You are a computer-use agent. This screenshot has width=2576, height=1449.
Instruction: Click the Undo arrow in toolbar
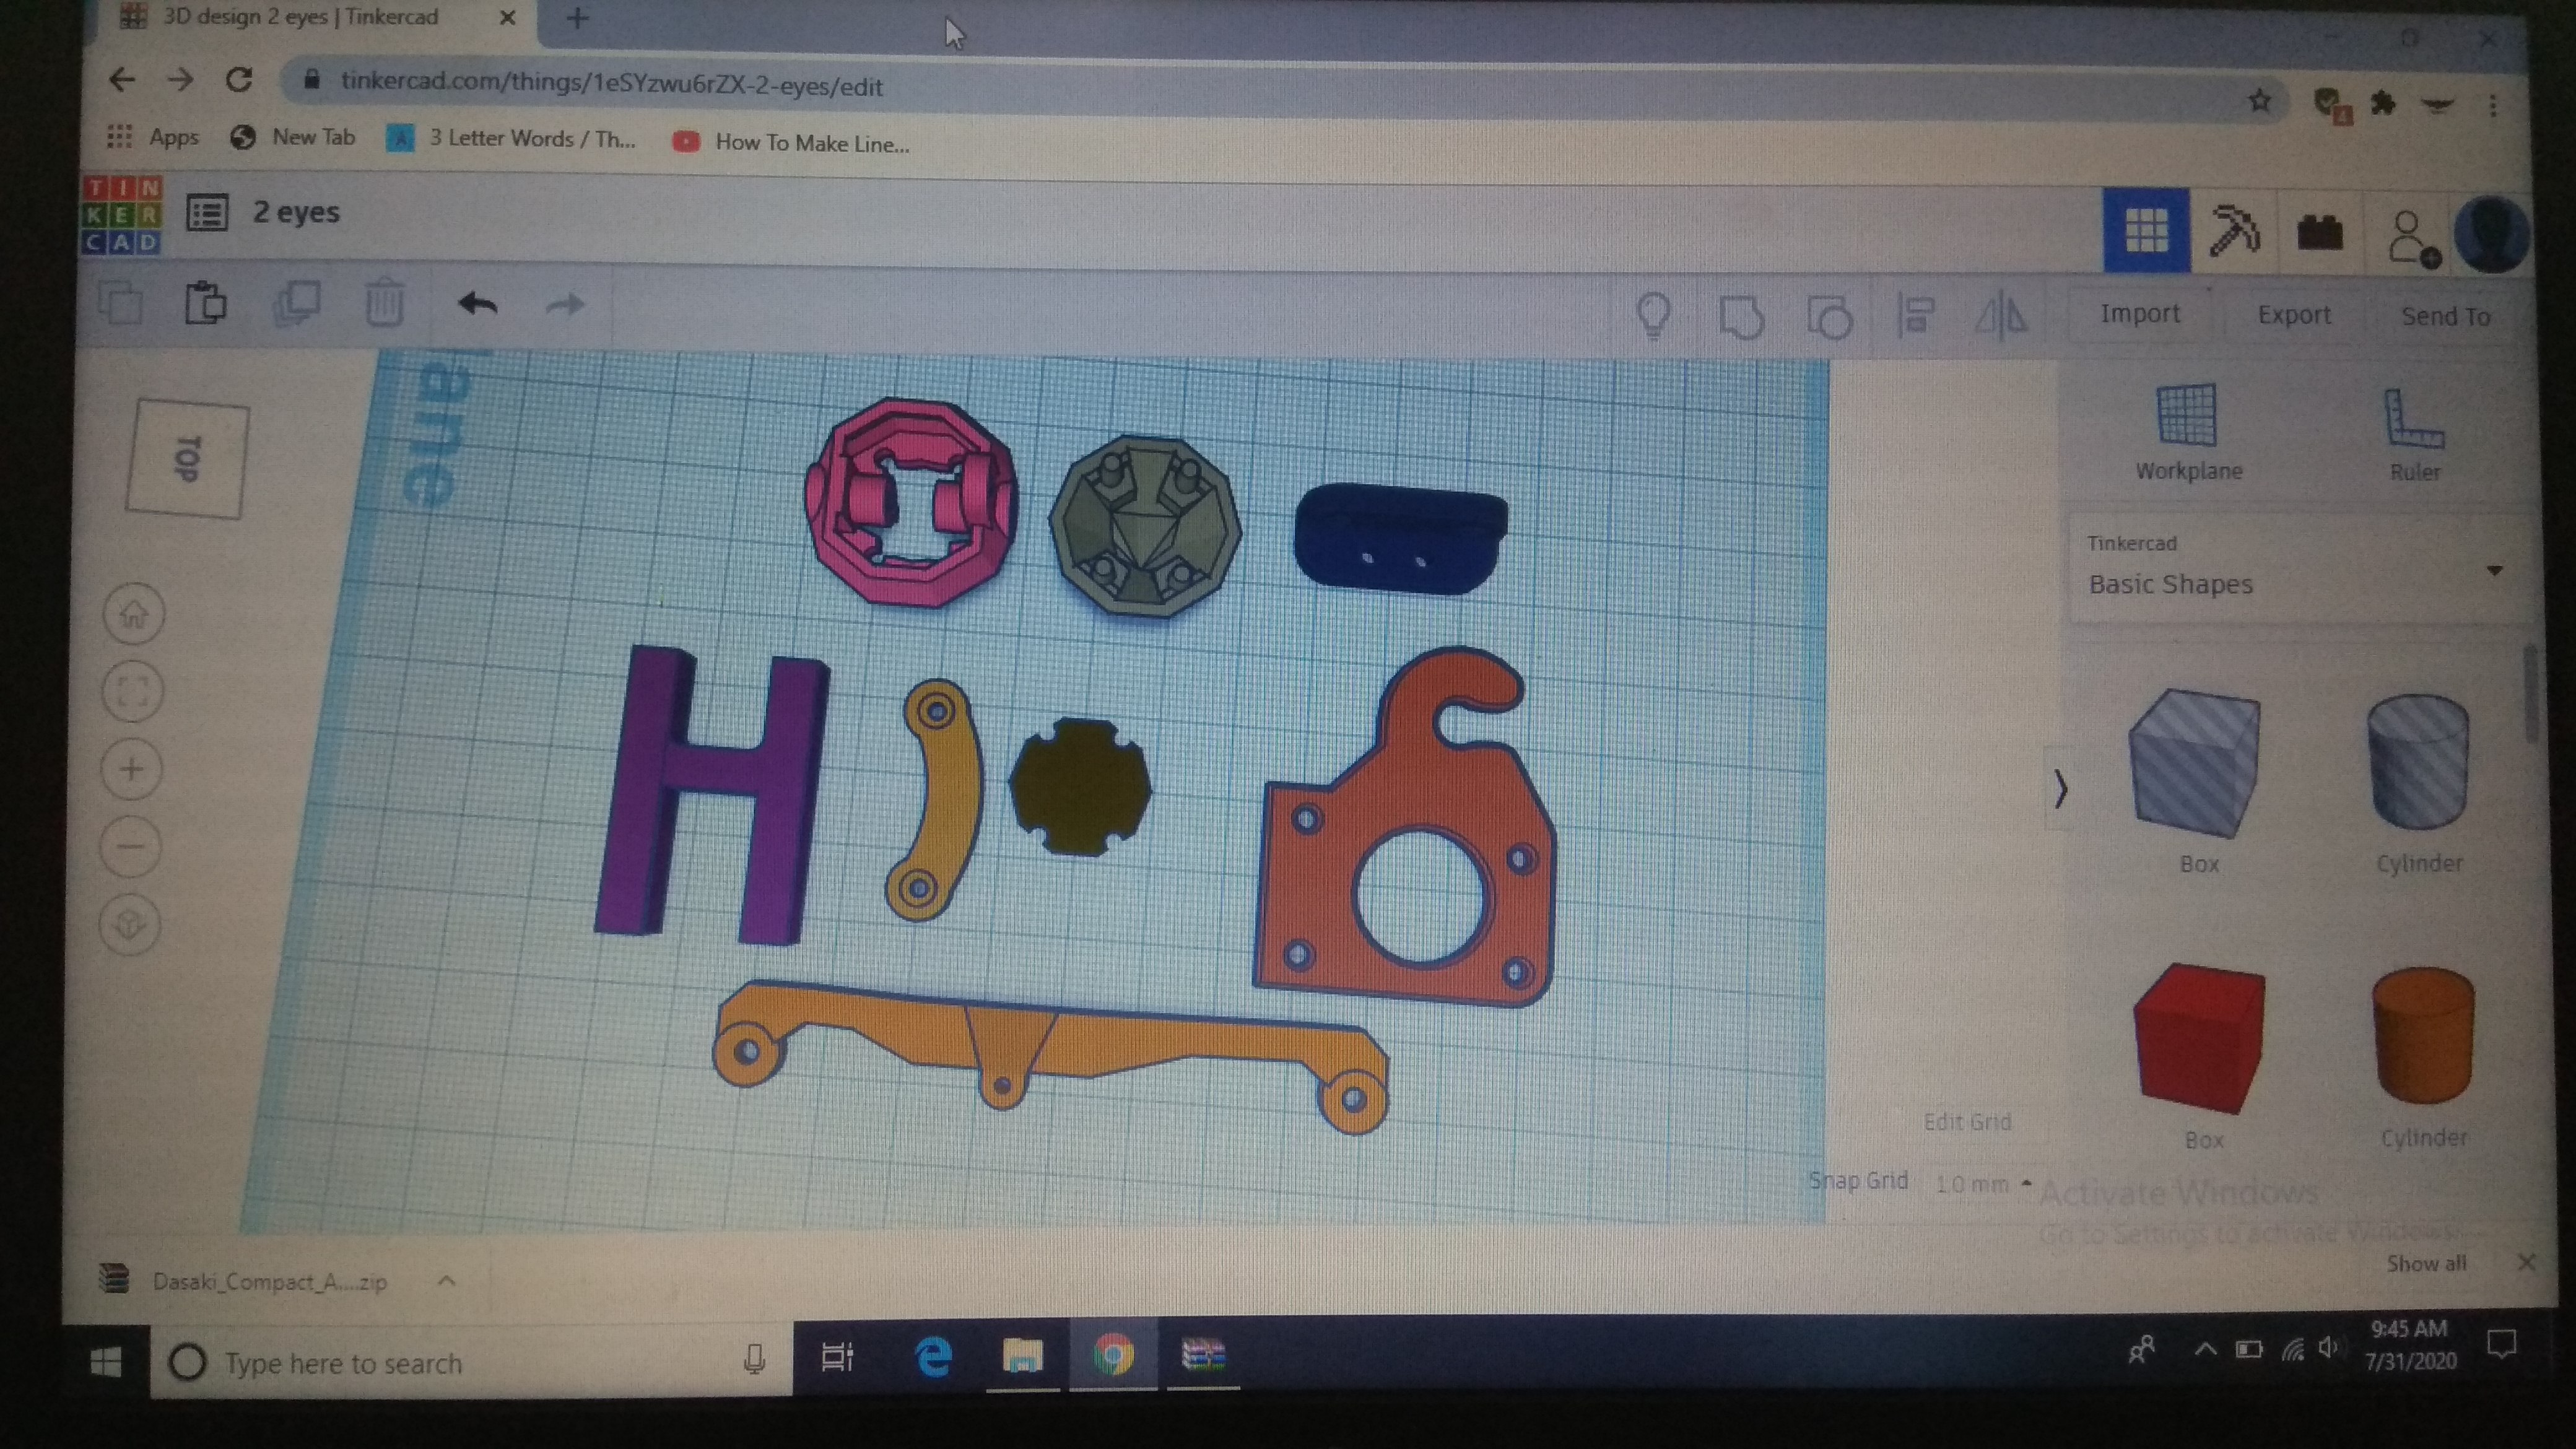[478, 304]
